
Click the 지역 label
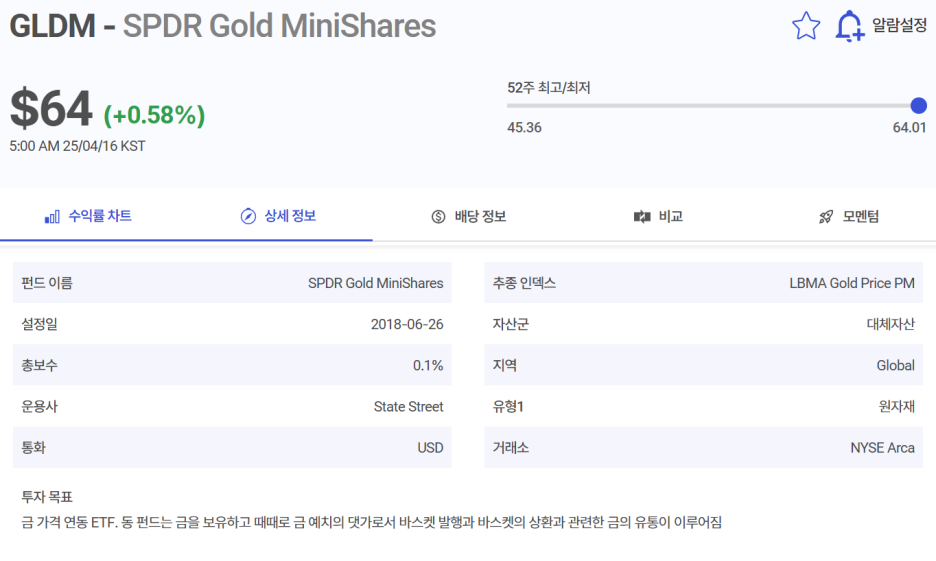pos(504,365)
